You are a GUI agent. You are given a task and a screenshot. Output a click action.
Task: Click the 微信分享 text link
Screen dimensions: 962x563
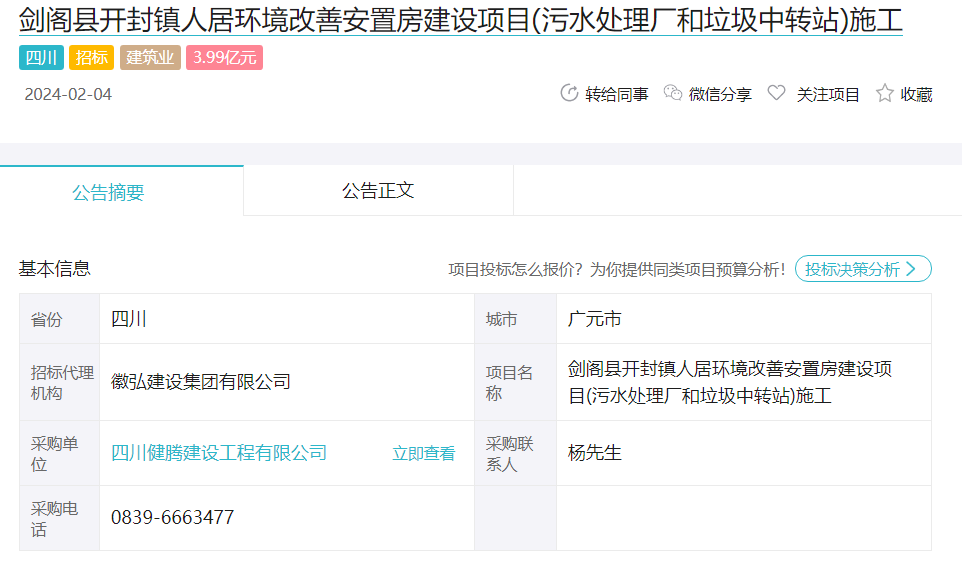(720, 94)
